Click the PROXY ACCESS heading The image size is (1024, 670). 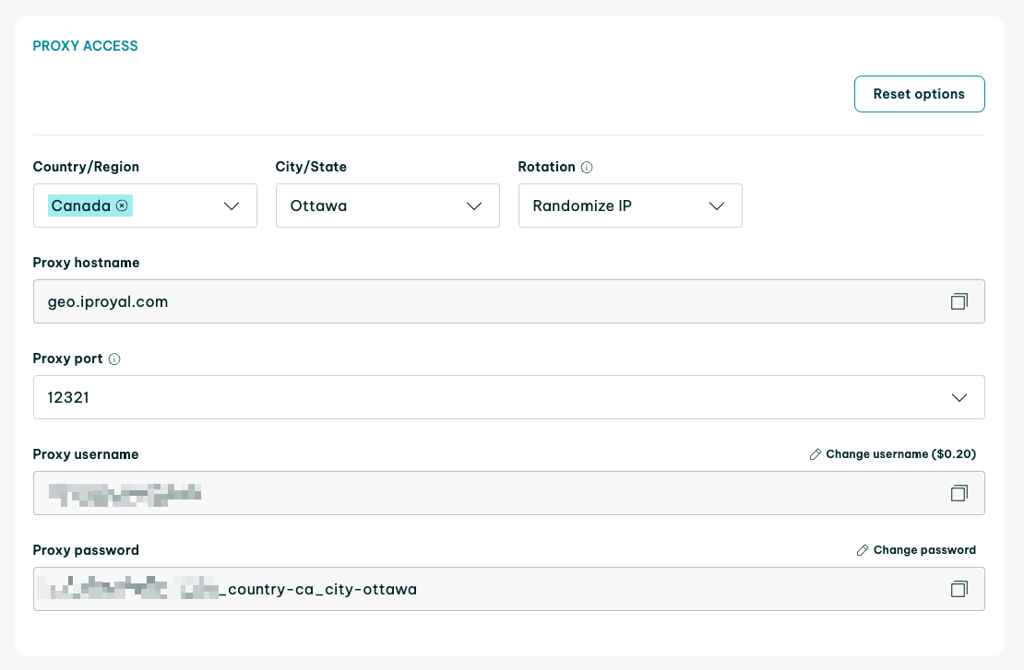click(86, 46)
